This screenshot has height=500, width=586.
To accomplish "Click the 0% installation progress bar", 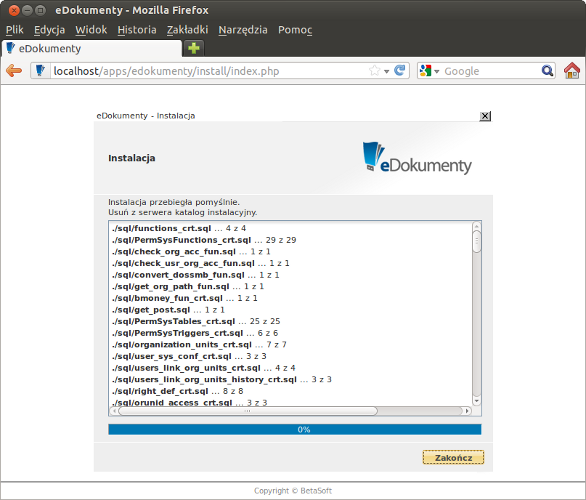I will click(x=295, y=429).
